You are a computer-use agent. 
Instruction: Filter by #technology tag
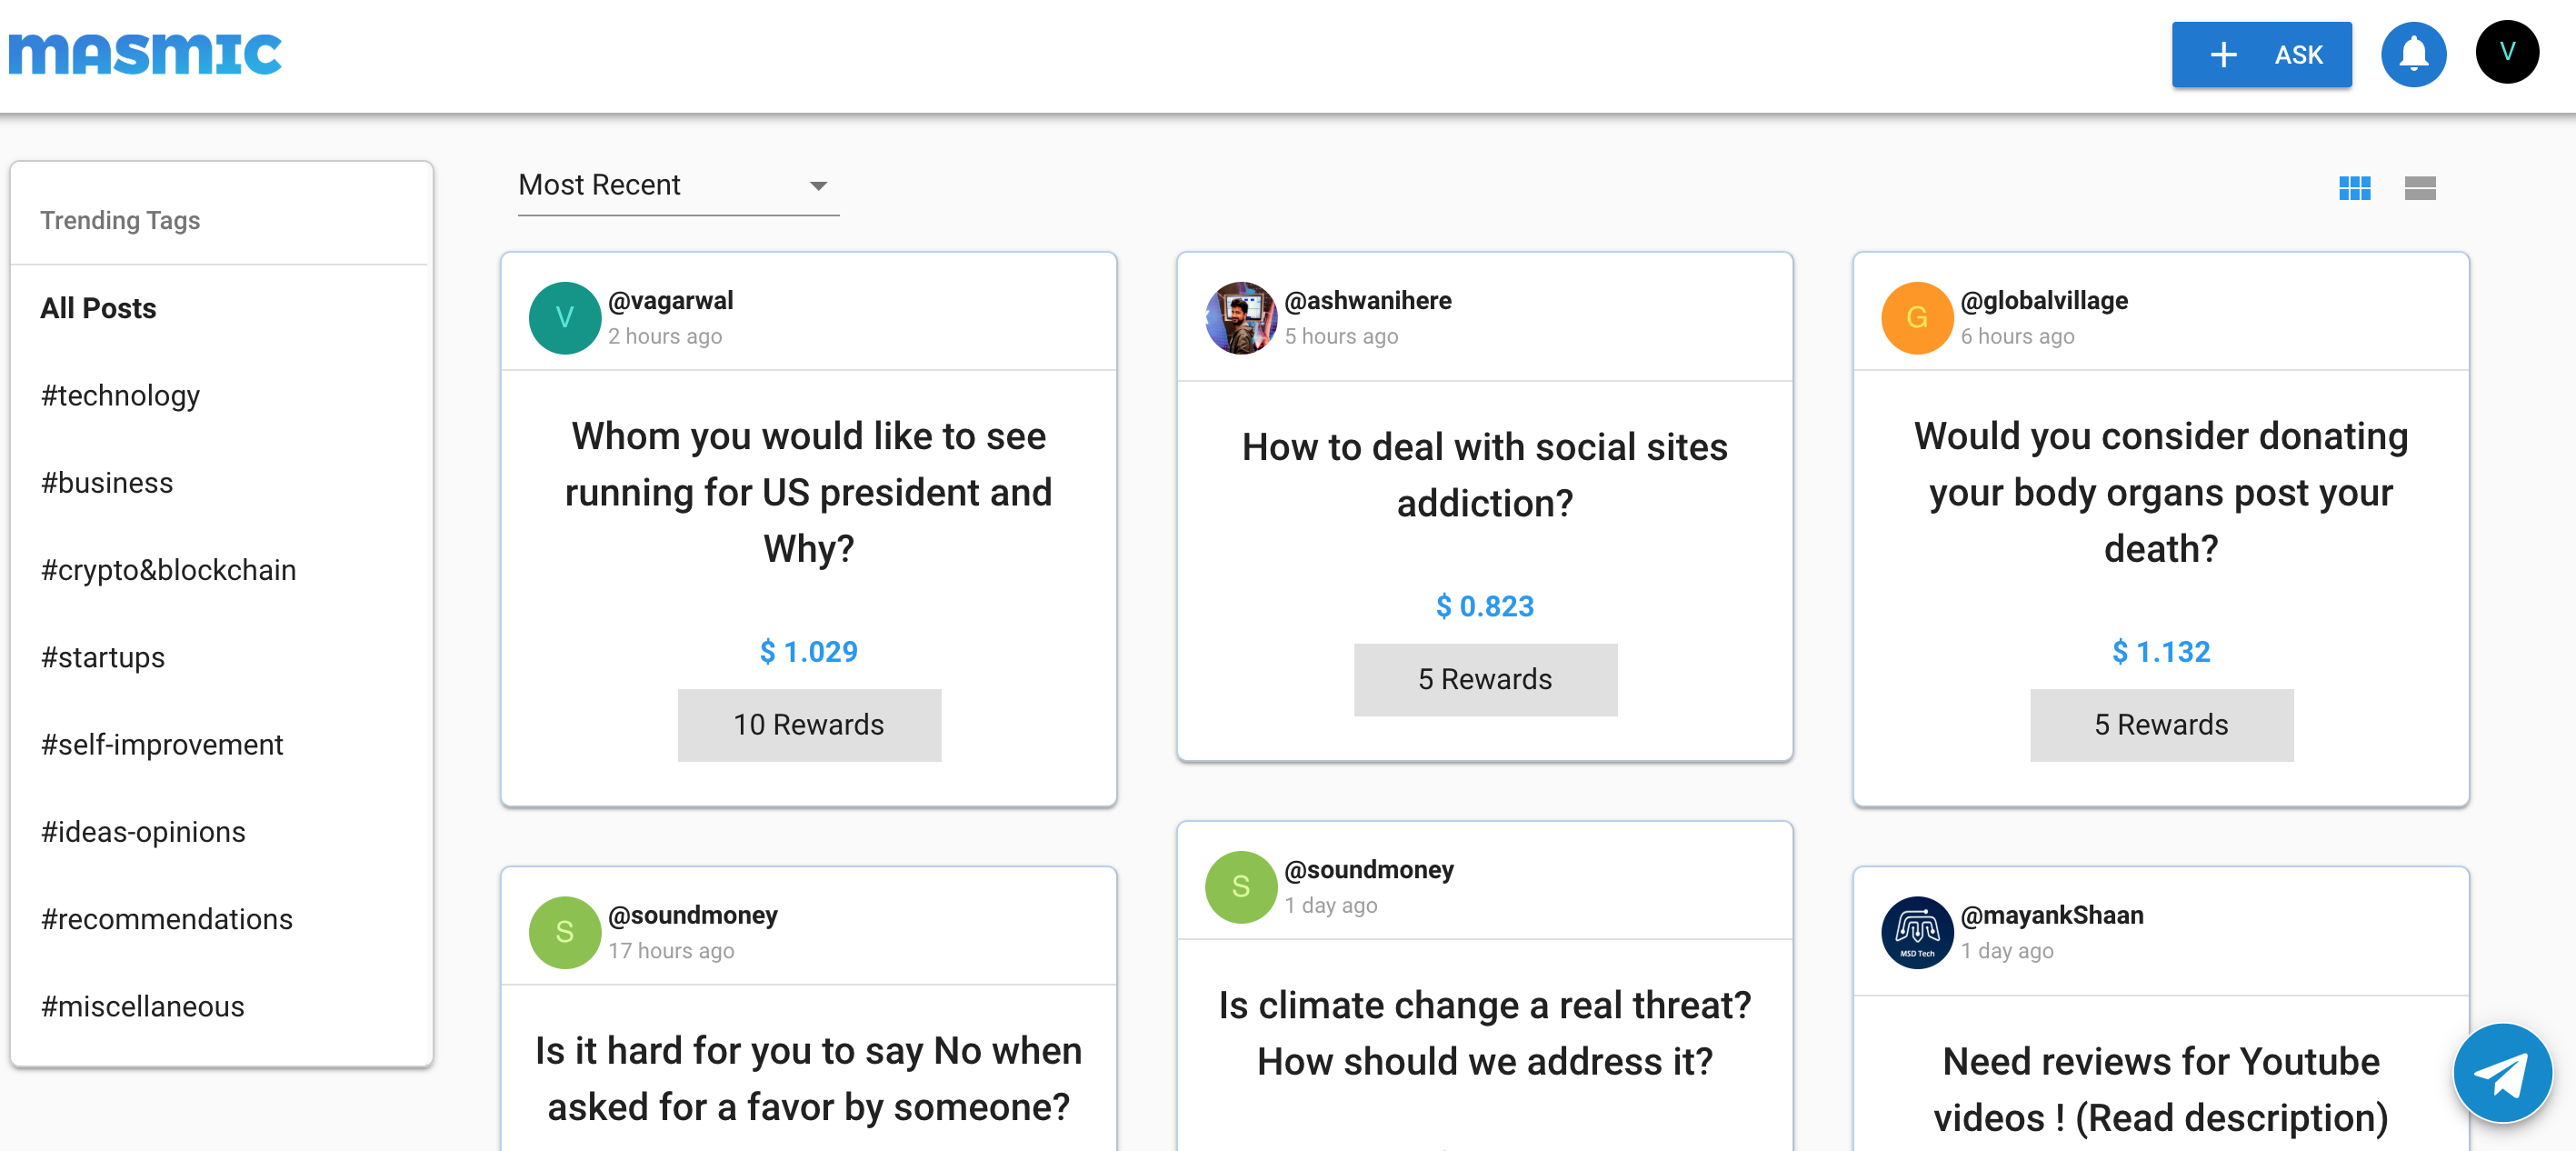click(x=120, y=396)
